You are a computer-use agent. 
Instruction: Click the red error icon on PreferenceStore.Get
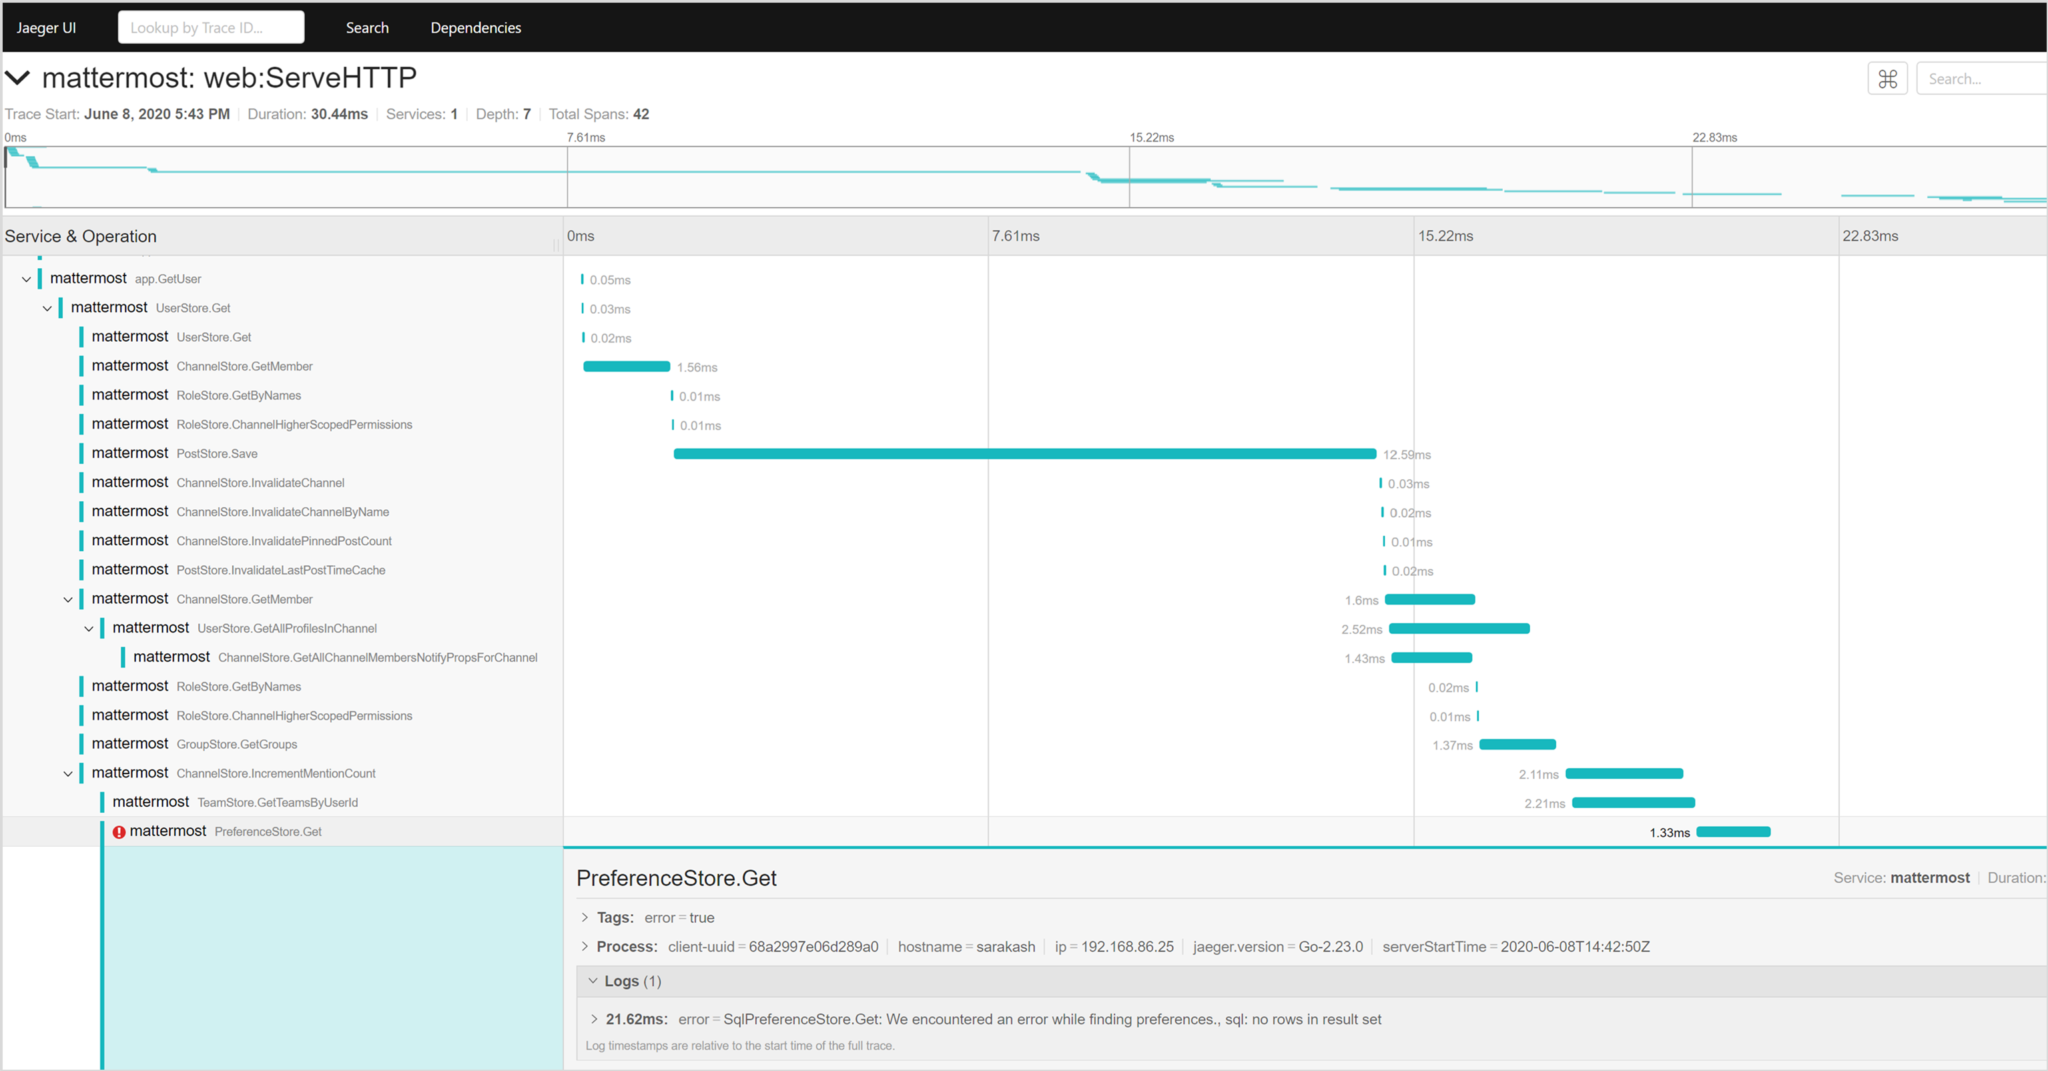[119, 832]
